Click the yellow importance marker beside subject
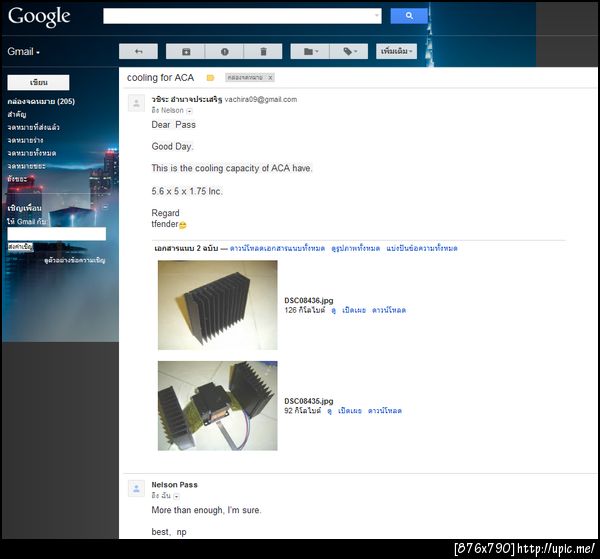This screenshot has width=600, height=559. pyautogui.click(x=210, y=78)
